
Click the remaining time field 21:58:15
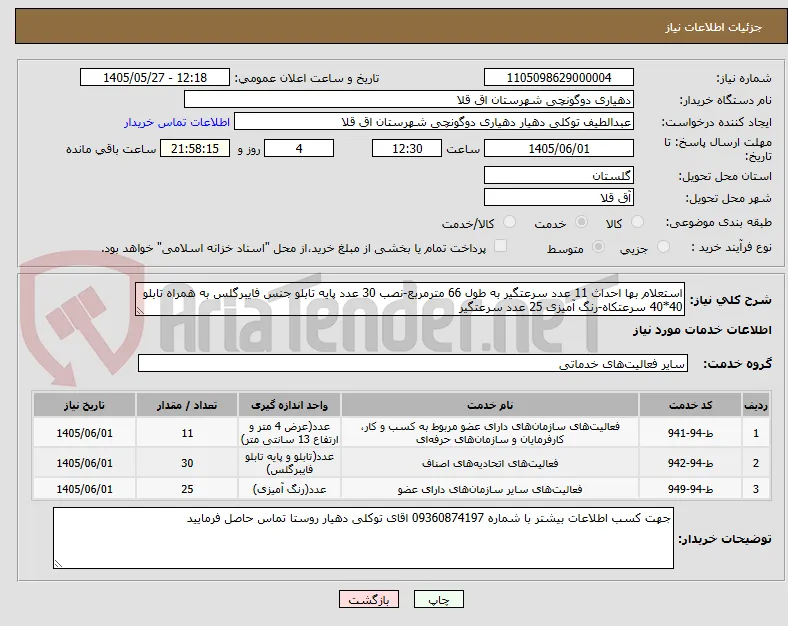[x=195, y=148]
